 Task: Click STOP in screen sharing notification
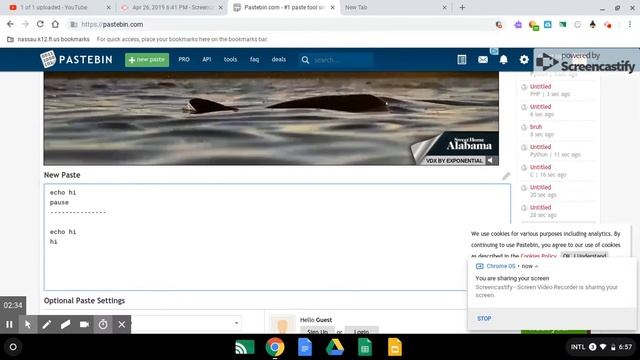(484, 318)
